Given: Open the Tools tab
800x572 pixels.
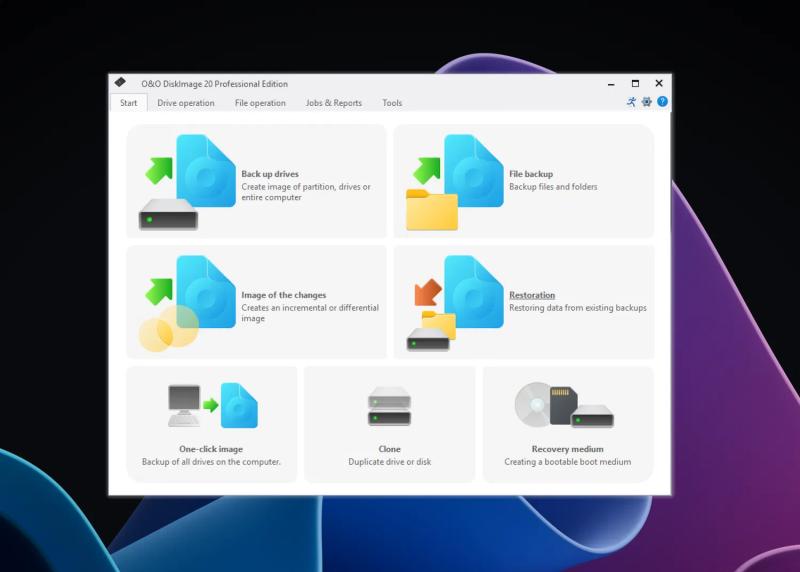Looking at the screenshot, I should [392, 103].
